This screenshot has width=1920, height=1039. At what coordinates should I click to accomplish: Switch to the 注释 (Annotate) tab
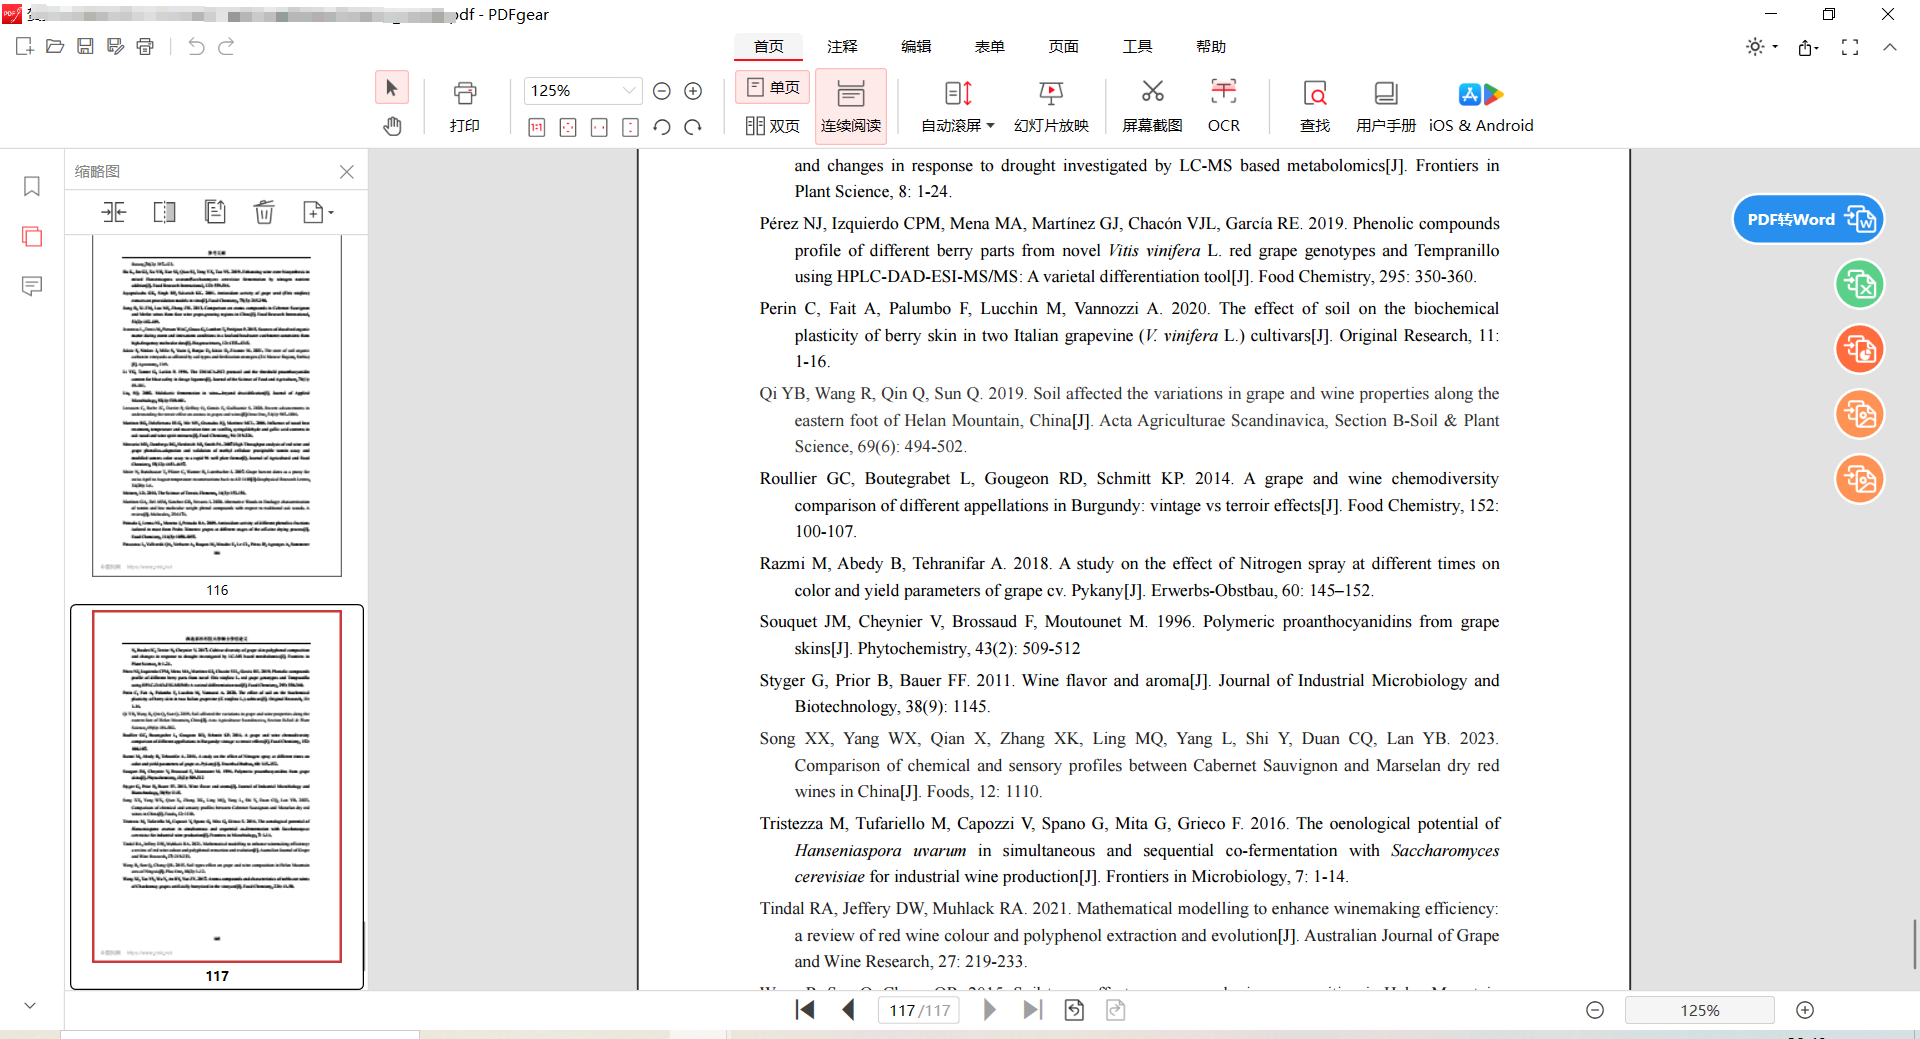click(x=842, y=47)
